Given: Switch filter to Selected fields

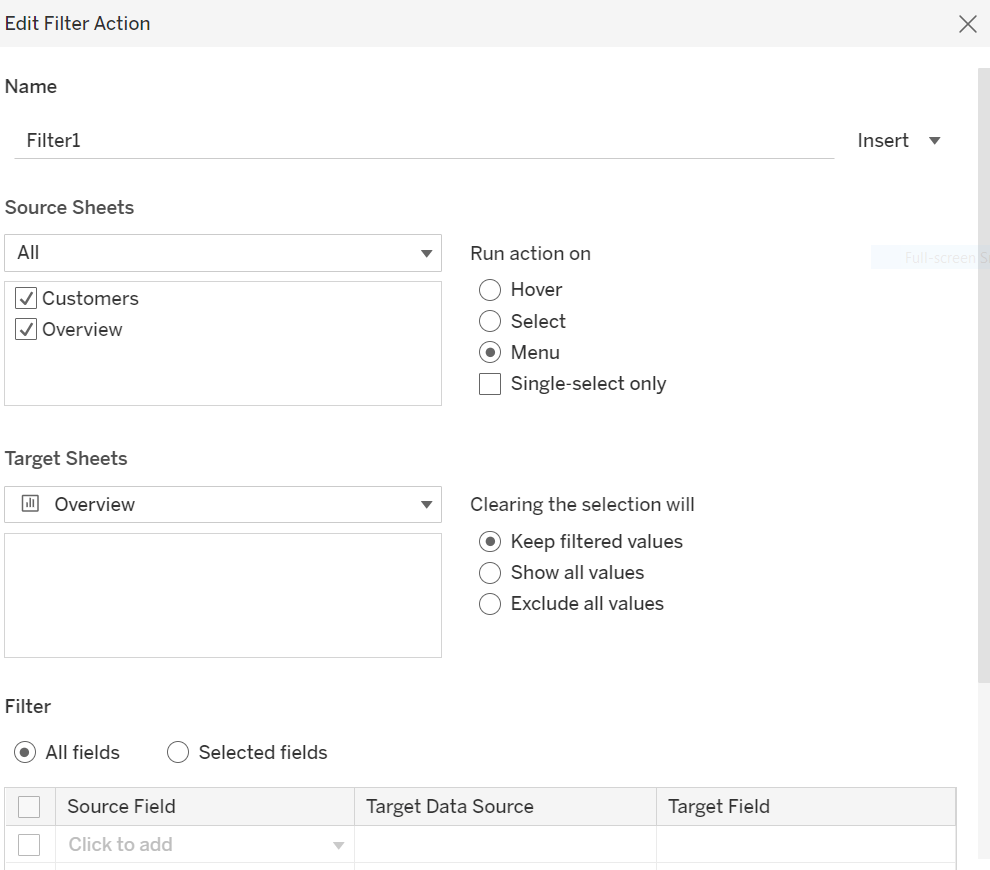Looking at the screenshot, I should point(178,752).
